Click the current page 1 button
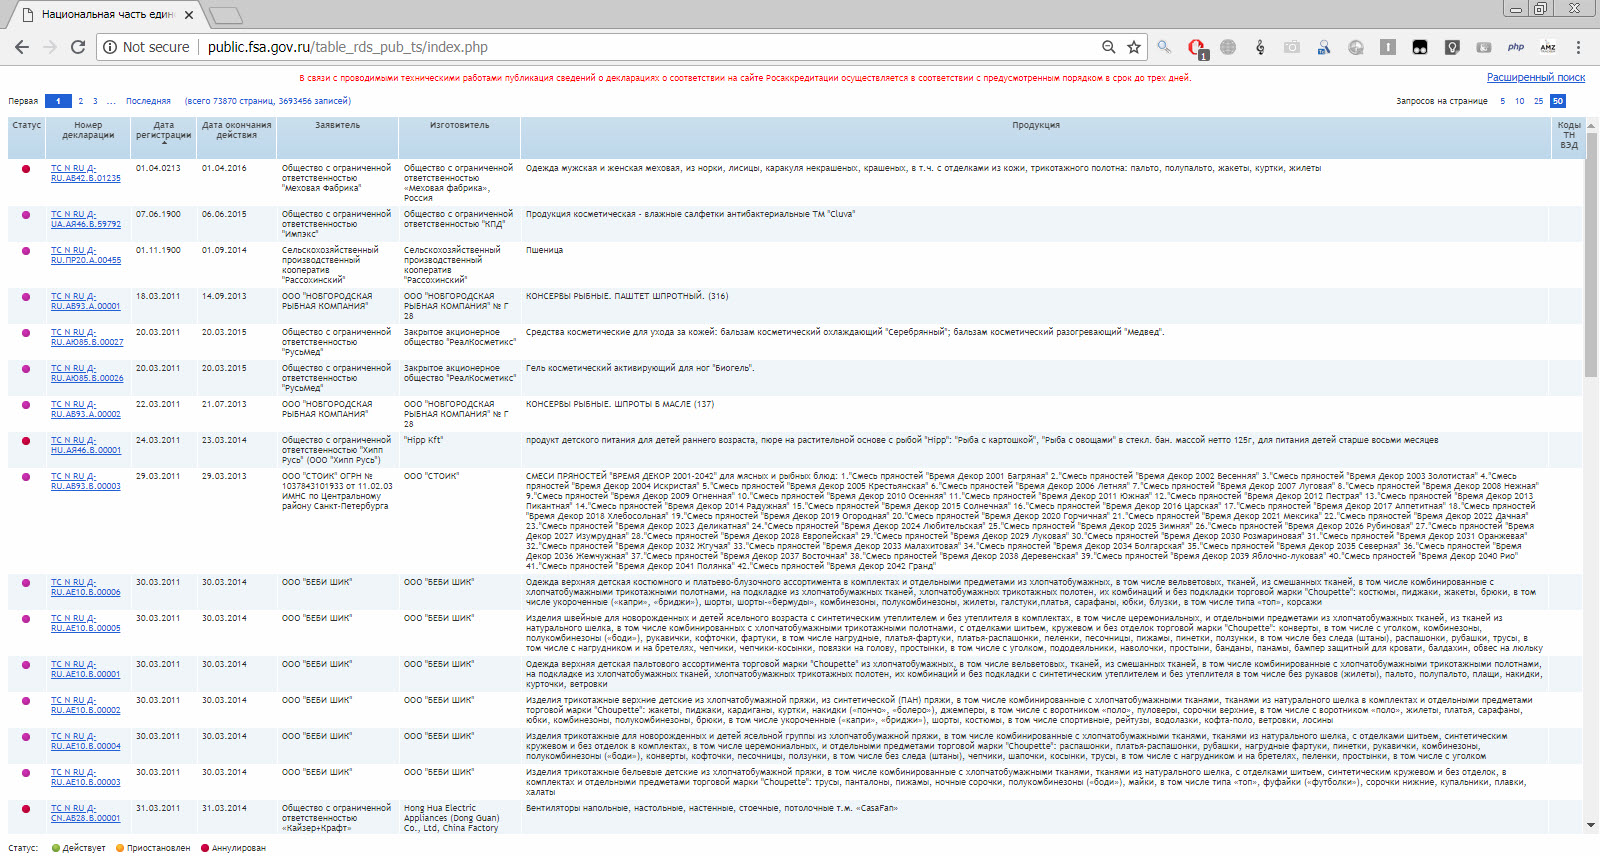The image size is (1600, 856). pyautogui.click(x=58, y=101)
